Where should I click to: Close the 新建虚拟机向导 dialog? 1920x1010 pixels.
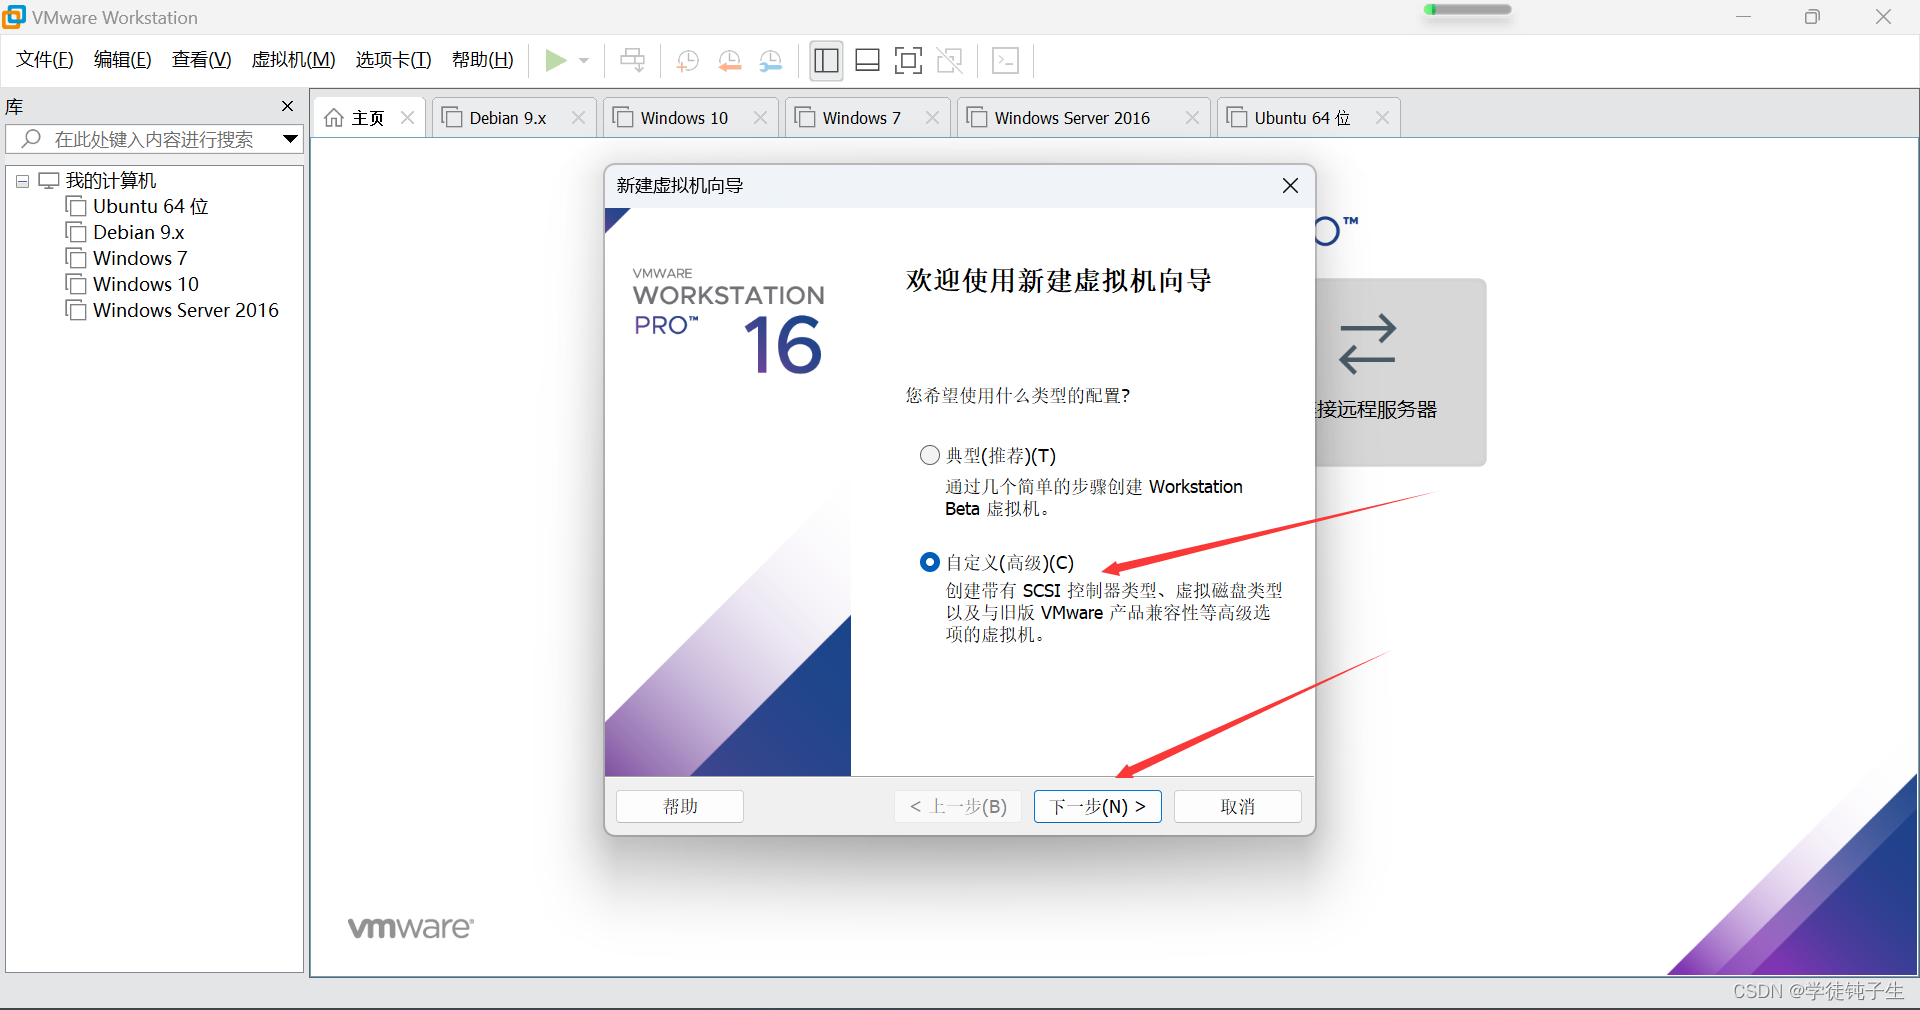click(1290, 186)
